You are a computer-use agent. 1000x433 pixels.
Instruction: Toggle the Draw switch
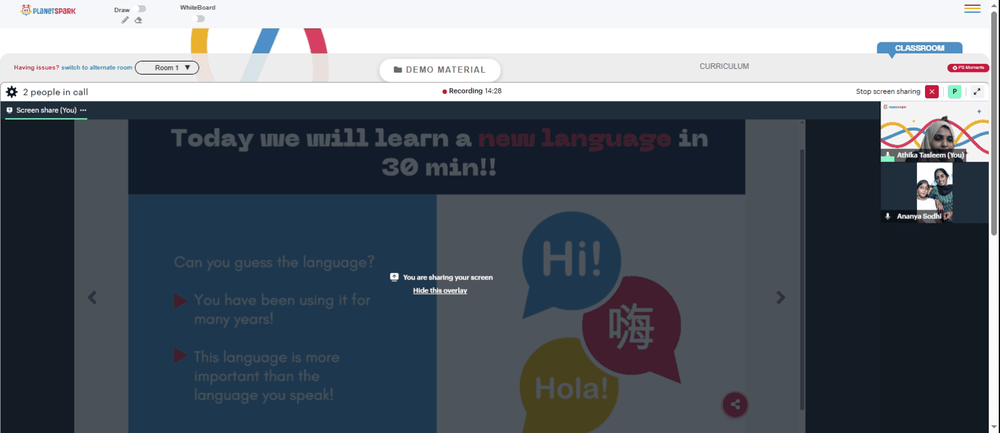141,9
